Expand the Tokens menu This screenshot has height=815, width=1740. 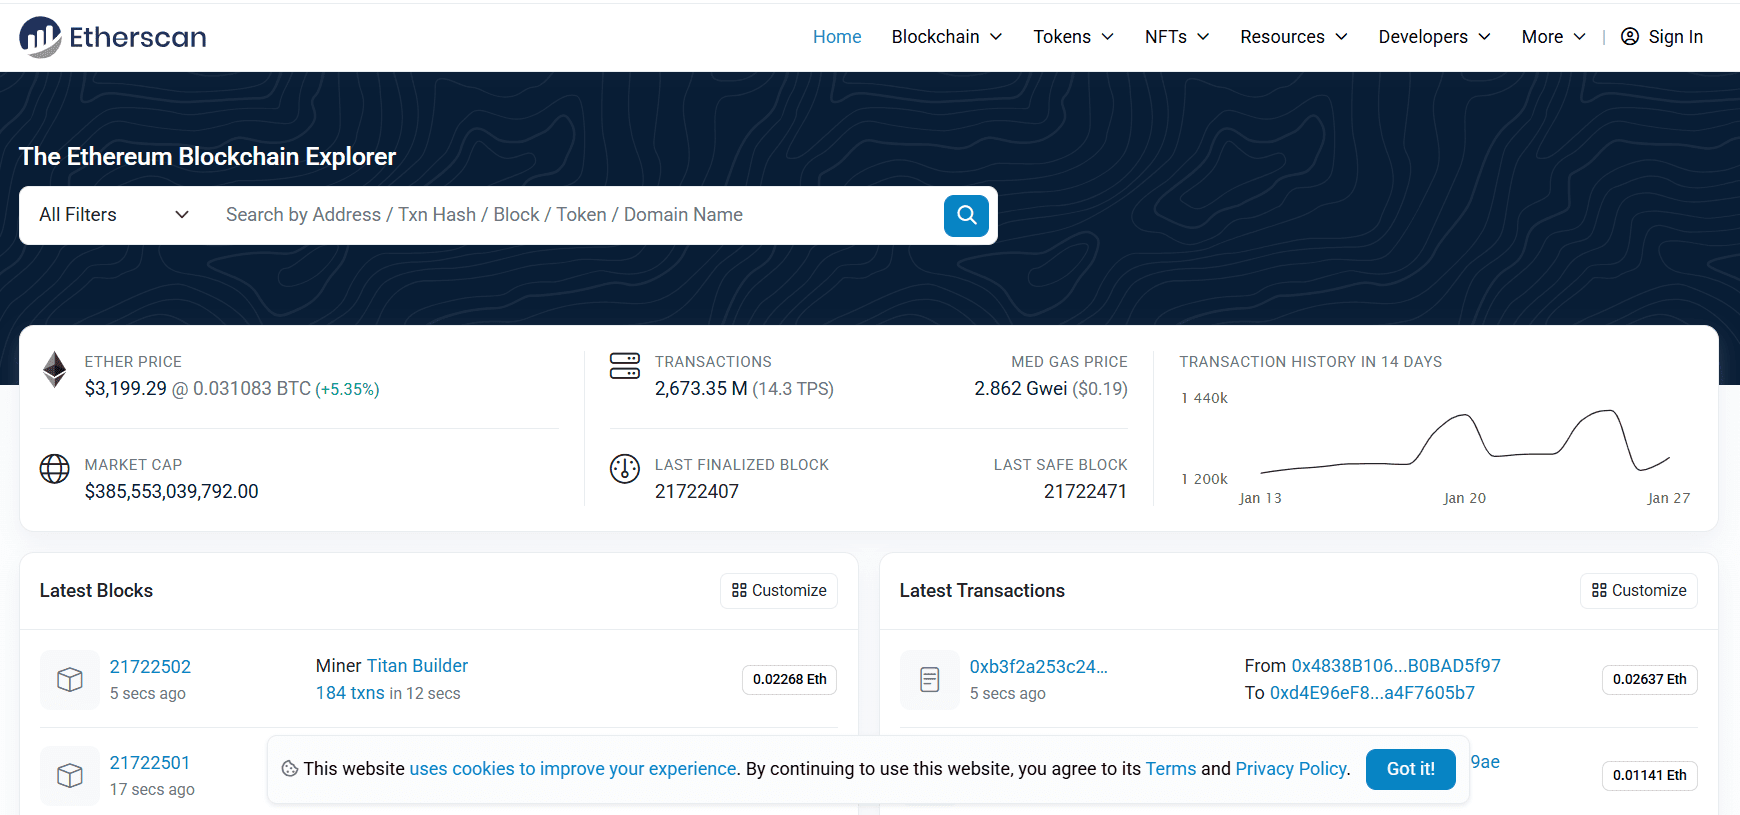[x=1073, y=37]
